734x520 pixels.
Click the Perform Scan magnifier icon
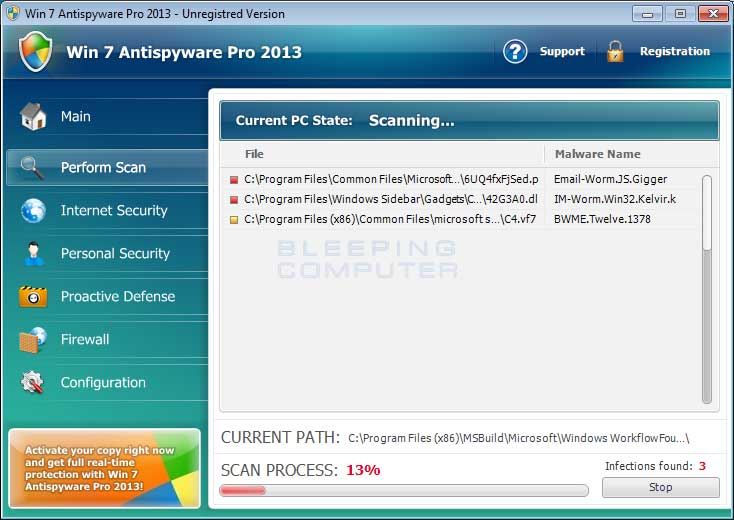(32, 168)
